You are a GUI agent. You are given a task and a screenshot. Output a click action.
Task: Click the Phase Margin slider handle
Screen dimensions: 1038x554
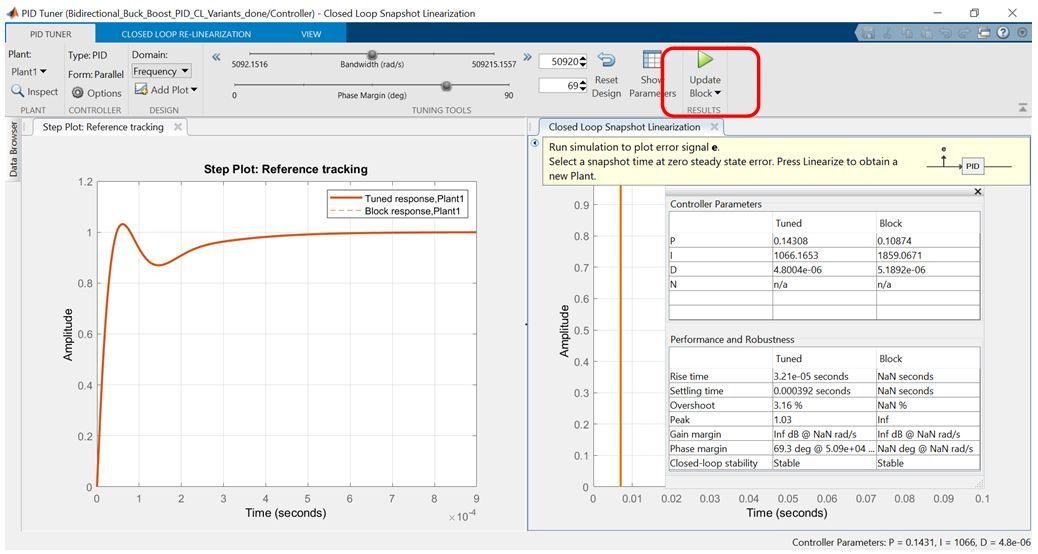[447, 86]
